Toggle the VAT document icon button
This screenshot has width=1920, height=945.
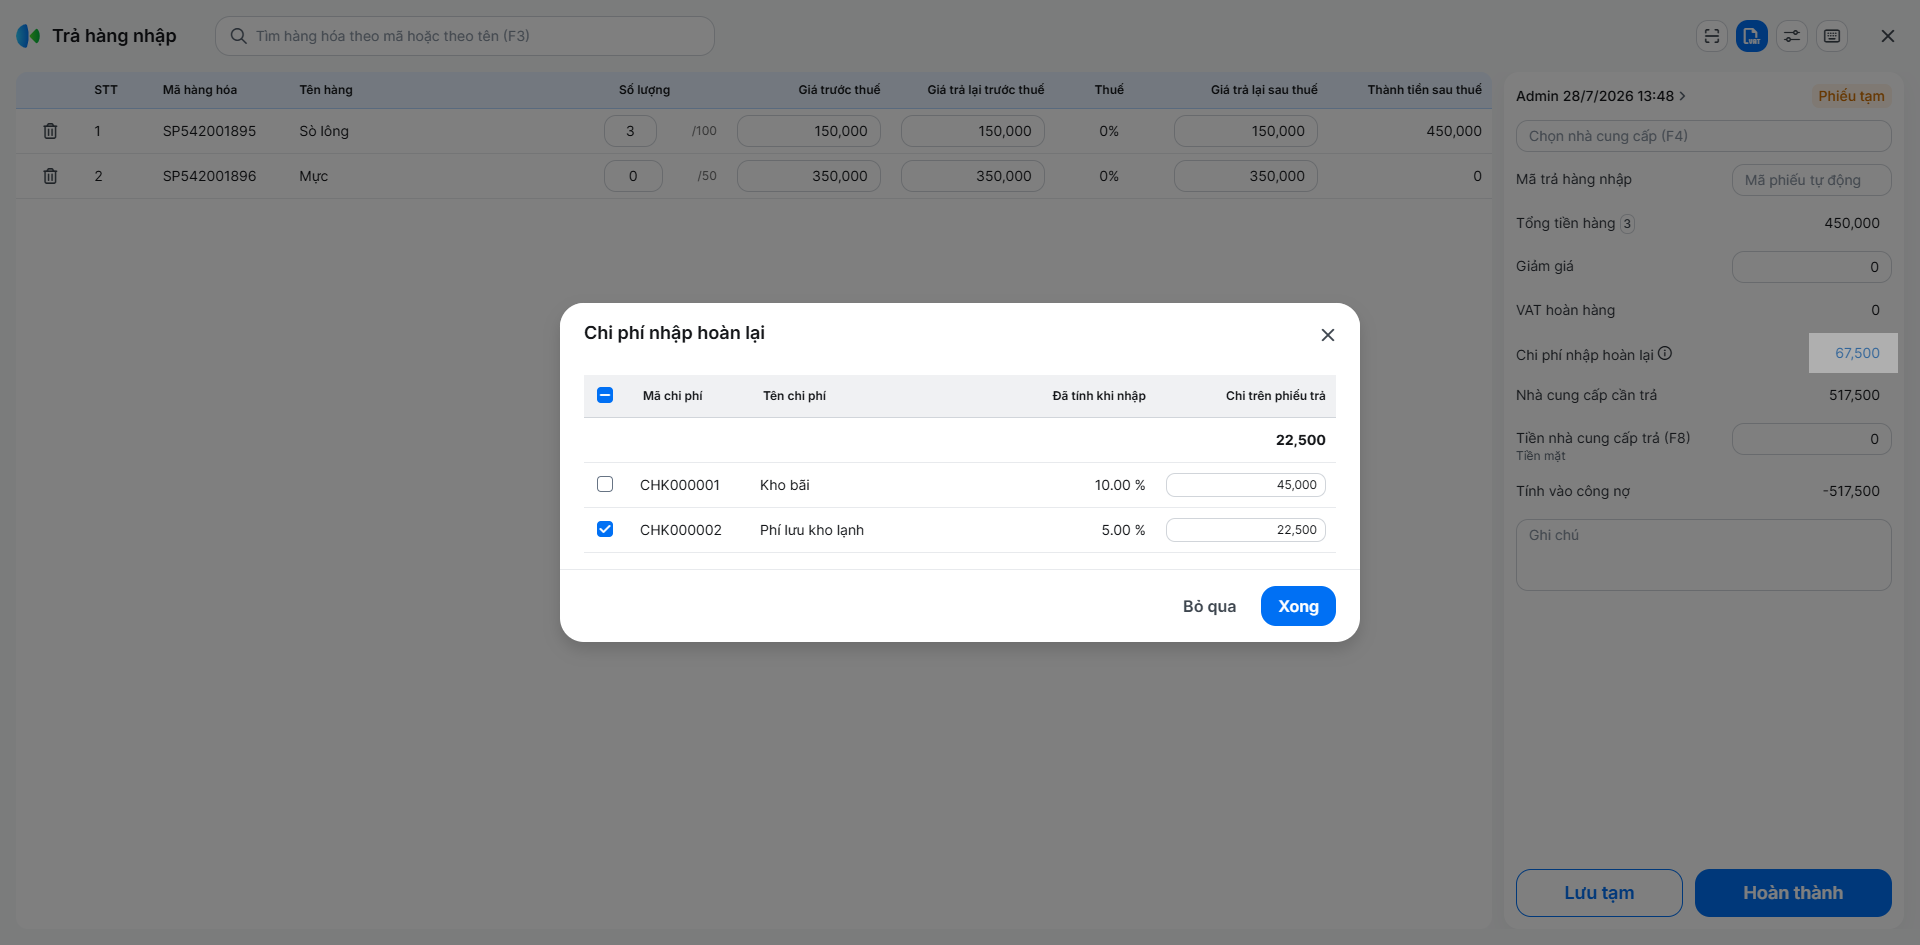click(1752, 36)
